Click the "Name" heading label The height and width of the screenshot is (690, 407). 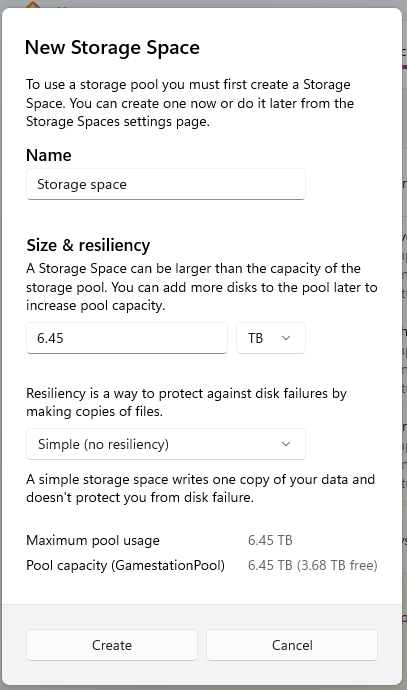[48, 155]
